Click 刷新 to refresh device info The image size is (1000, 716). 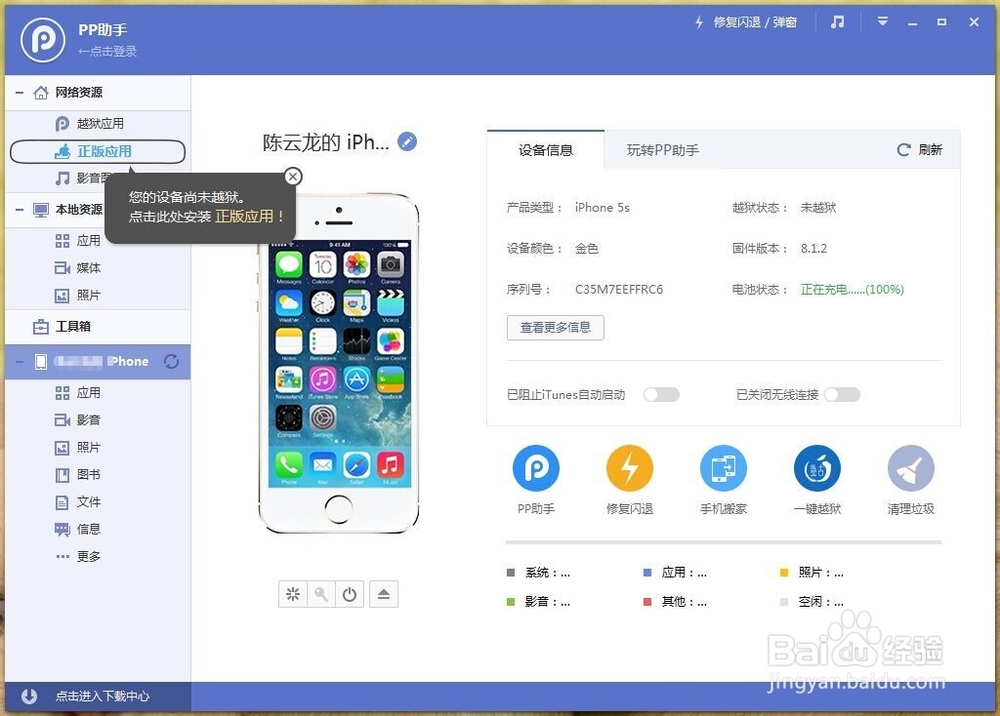919,150
